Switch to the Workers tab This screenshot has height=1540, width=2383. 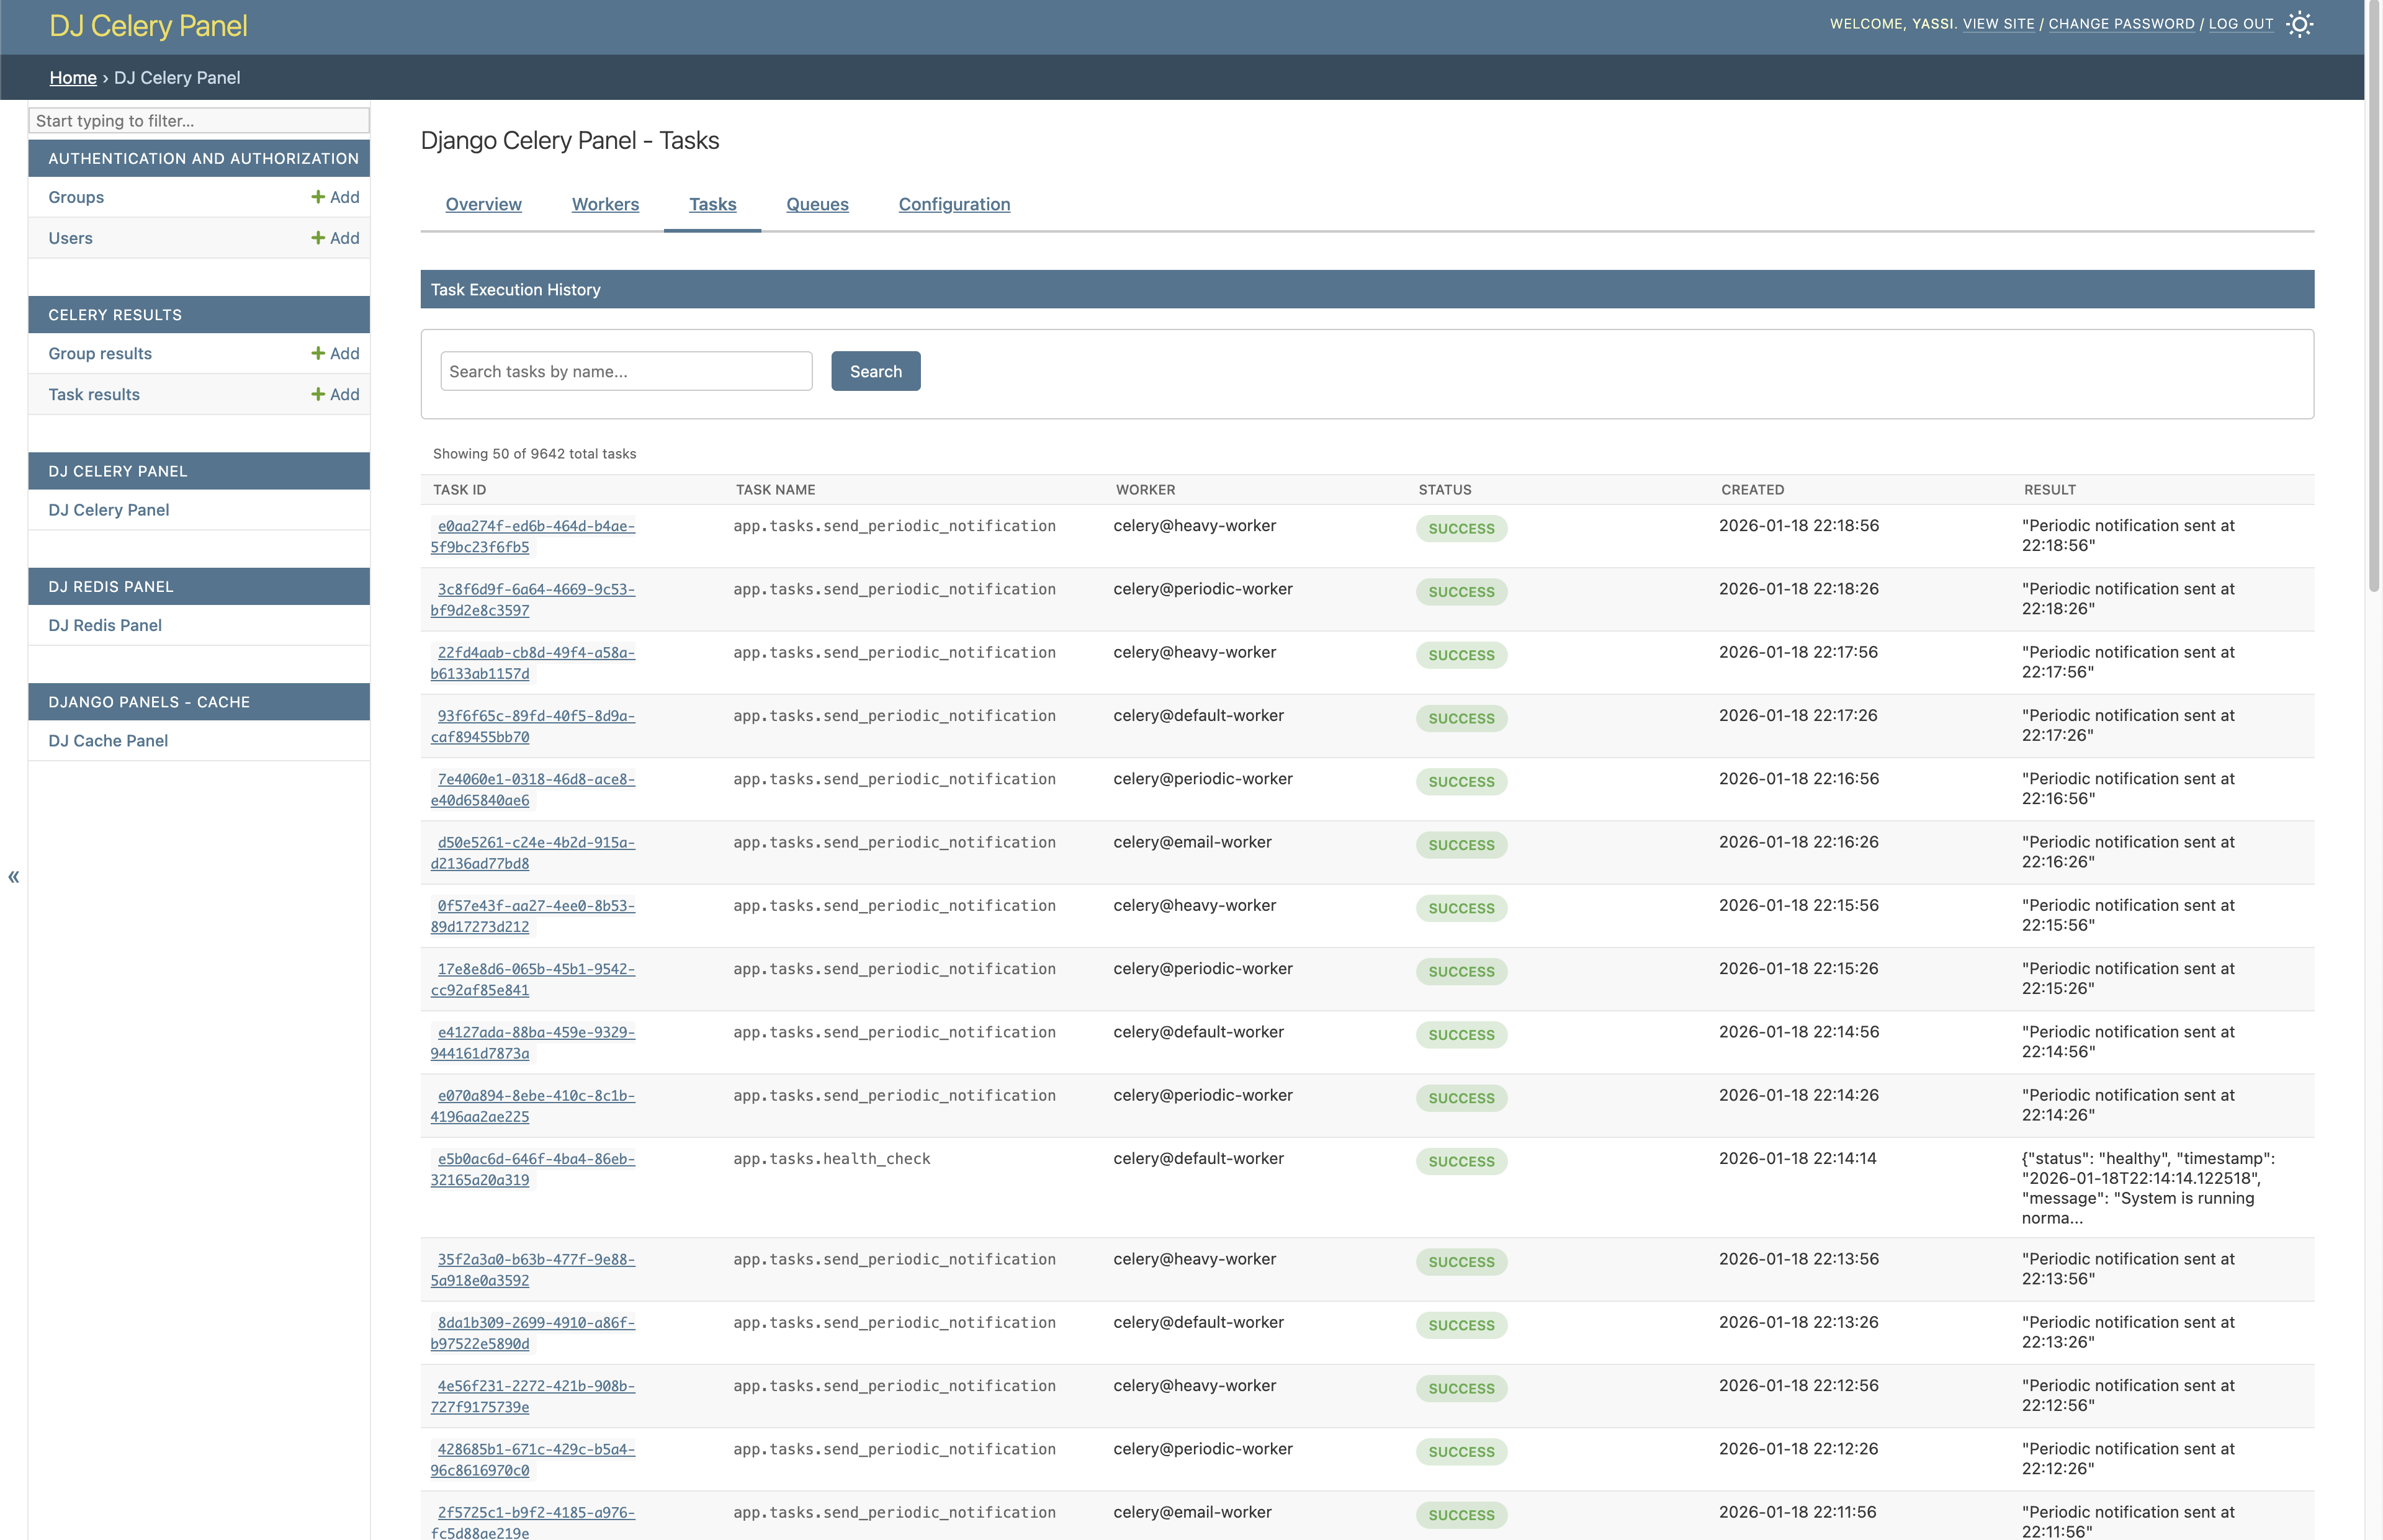coord(605,204)
